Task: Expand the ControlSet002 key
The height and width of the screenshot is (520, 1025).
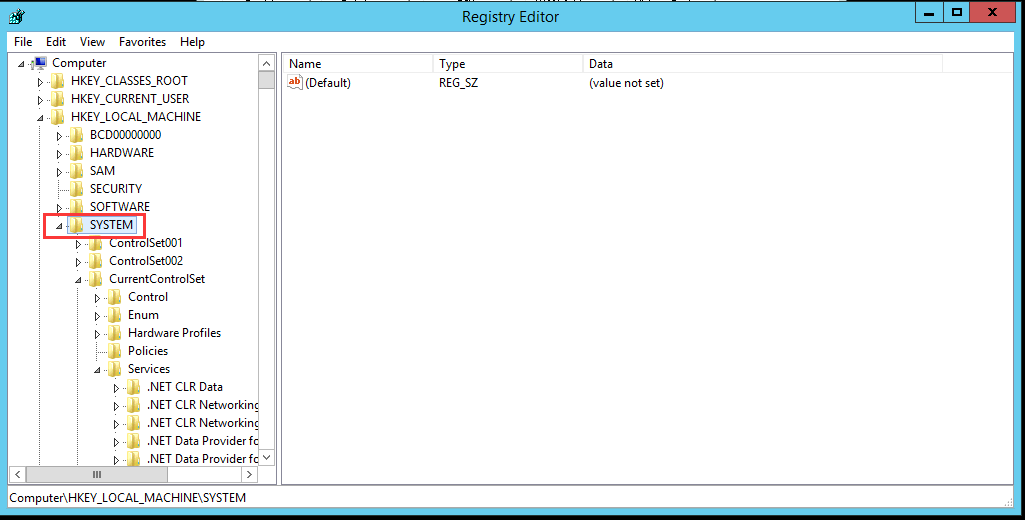Action: (x=78, y=262)
